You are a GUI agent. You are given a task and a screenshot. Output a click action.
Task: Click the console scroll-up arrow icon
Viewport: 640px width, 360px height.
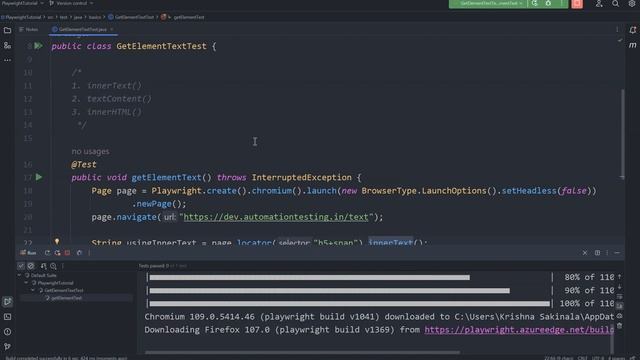tap(620, 277)
